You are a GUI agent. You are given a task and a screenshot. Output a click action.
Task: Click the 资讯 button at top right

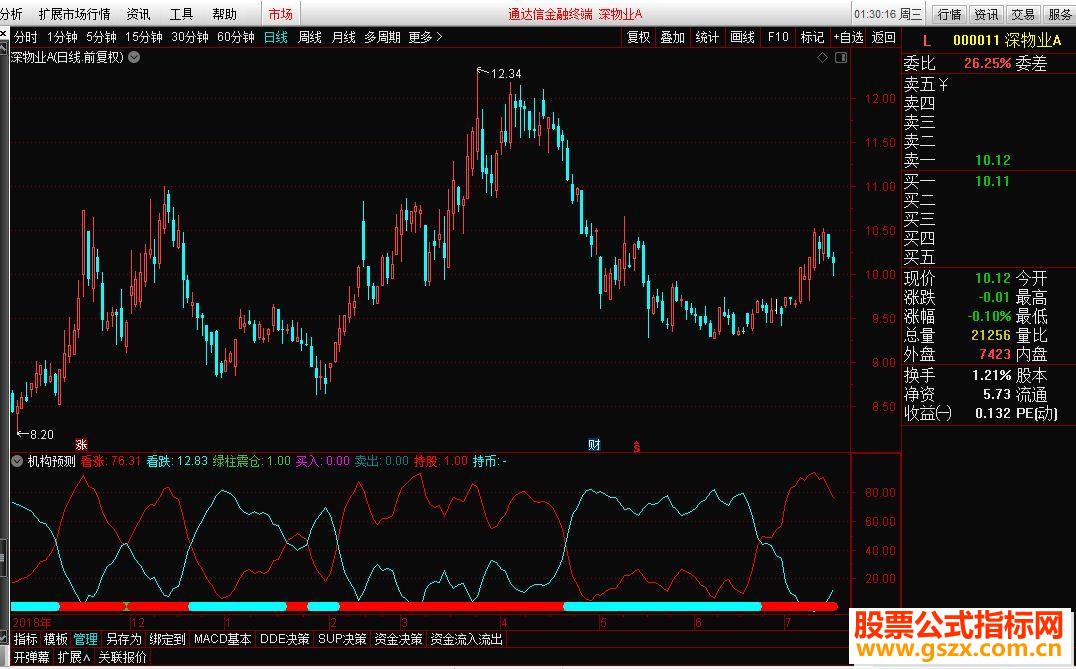986,14
